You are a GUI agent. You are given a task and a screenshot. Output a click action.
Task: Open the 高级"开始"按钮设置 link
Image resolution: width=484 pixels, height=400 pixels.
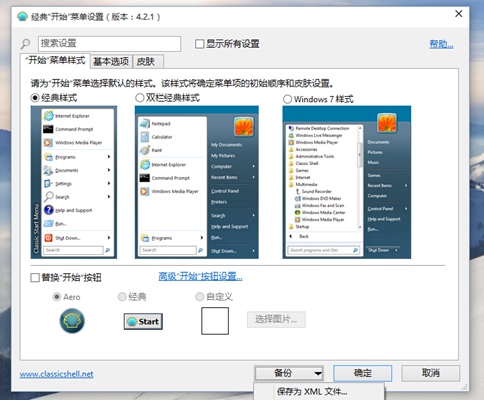click(200, 276)
